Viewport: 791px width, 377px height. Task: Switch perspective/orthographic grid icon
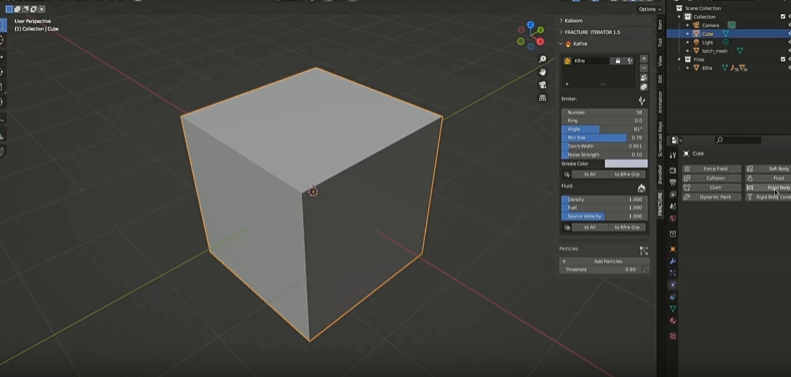[x=542, y=98]
